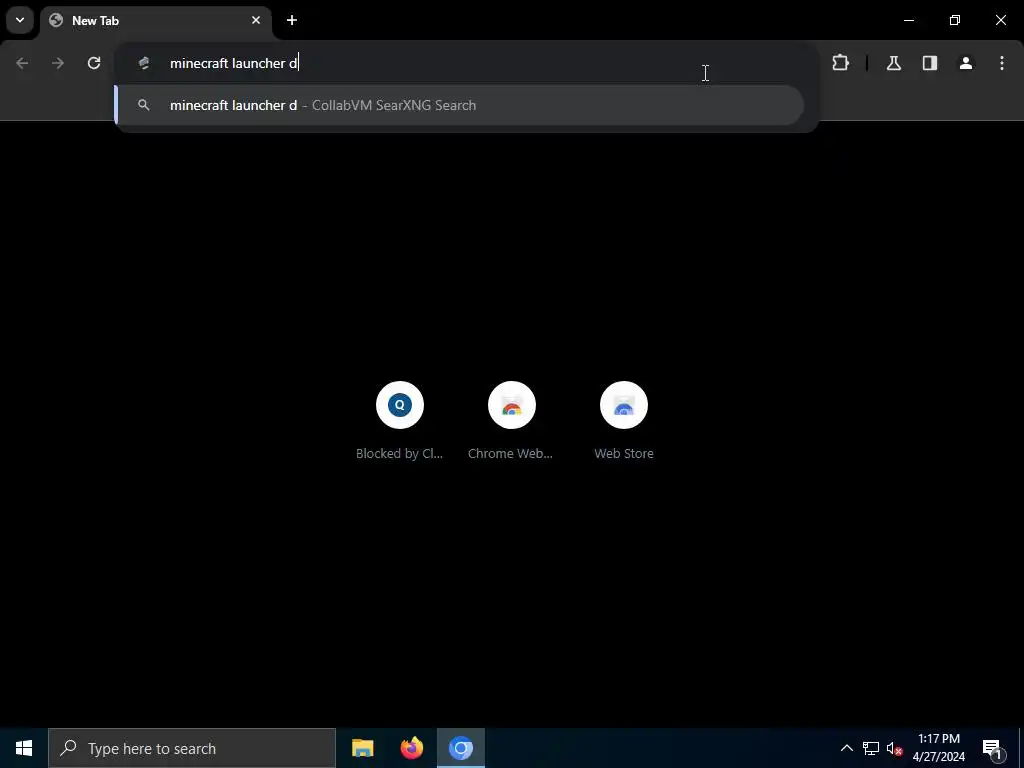Image resolution: width=1024 pixels, height=768 pixels.
Task: Open the Web Store shortcut
Action: [624, 421]
